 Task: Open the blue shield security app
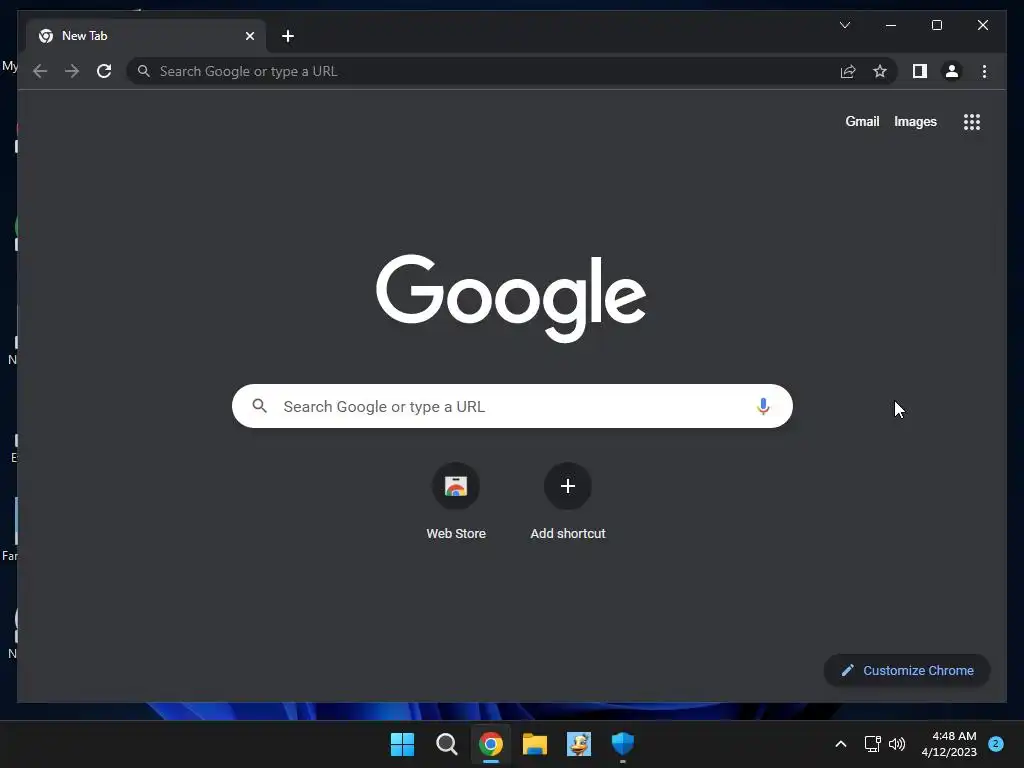pyautogui.click(x=623, y=744)
